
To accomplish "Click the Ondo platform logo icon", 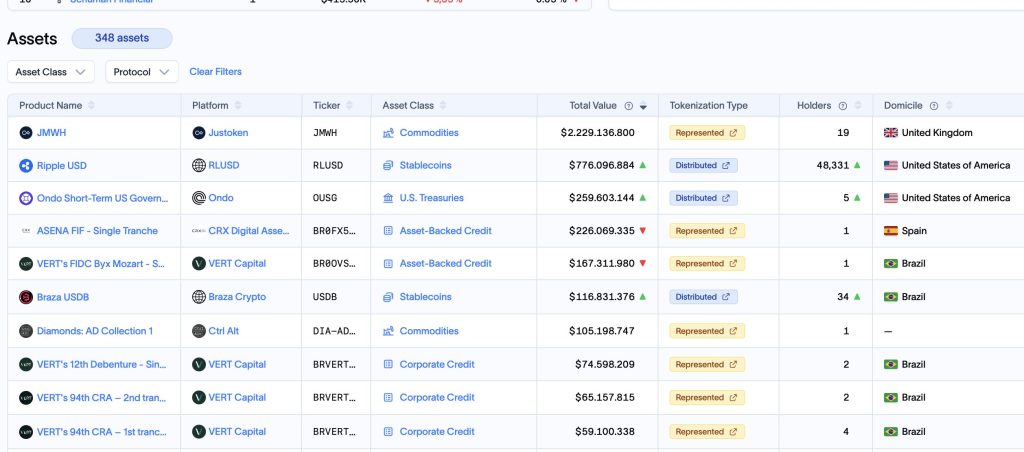I will click(x=199, y=199).
